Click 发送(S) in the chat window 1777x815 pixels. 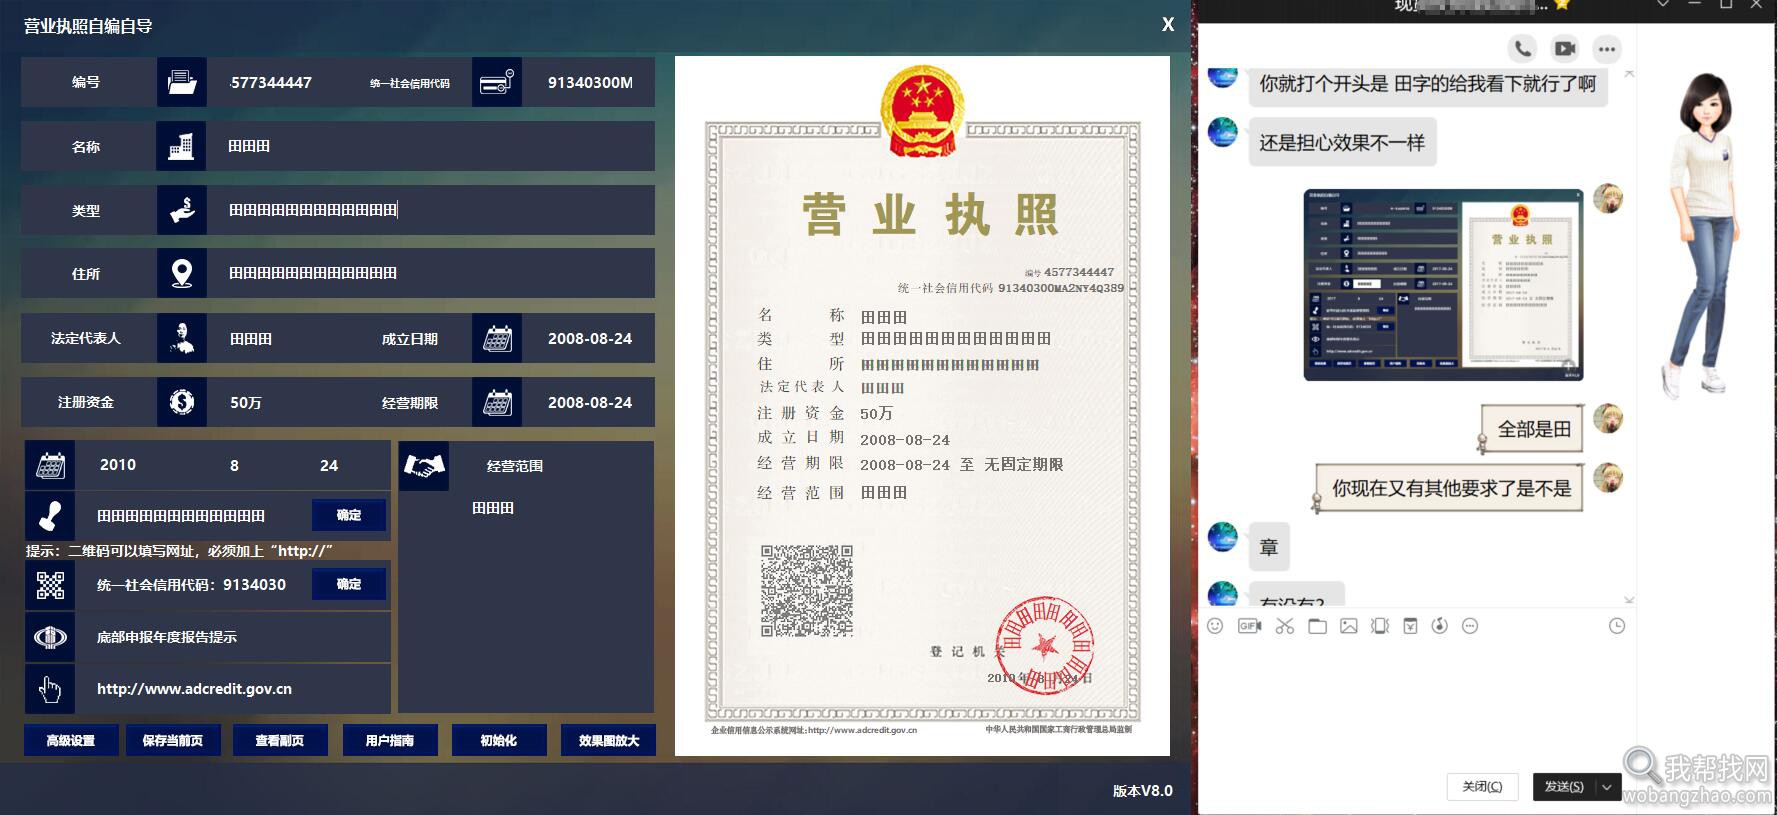1564,787
